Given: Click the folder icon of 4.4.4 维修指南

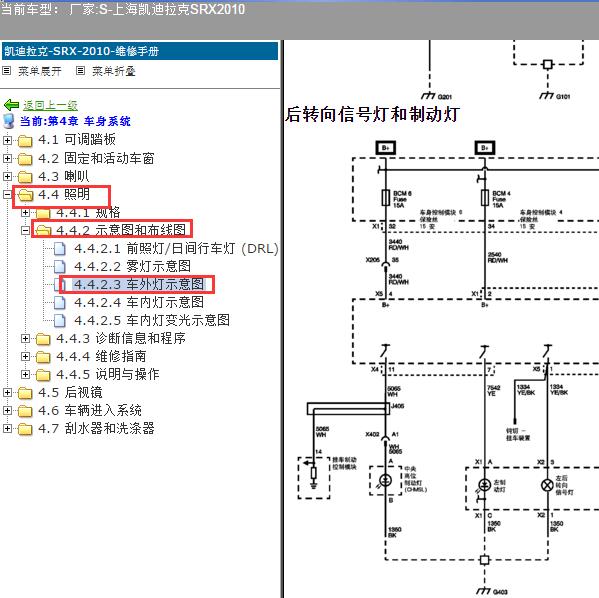Looking at the screenshot, I should [43, 357].
